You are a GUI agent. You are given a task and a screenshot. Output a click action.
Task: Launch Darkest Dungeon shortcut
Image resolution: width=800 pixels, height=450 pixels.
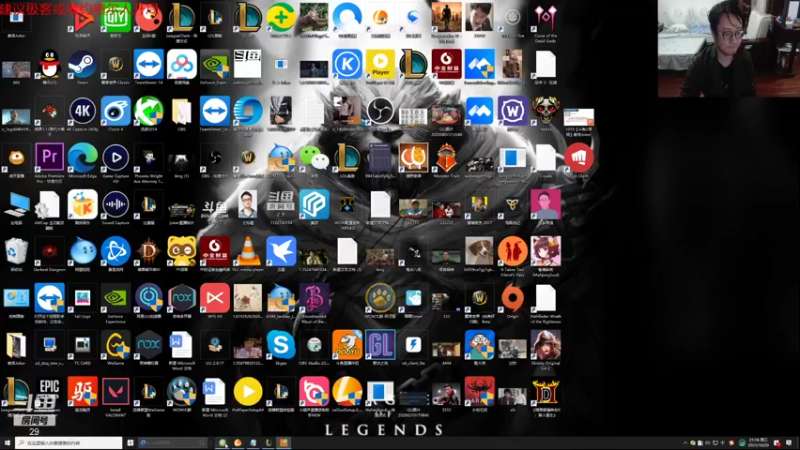[x=49, y=251]
